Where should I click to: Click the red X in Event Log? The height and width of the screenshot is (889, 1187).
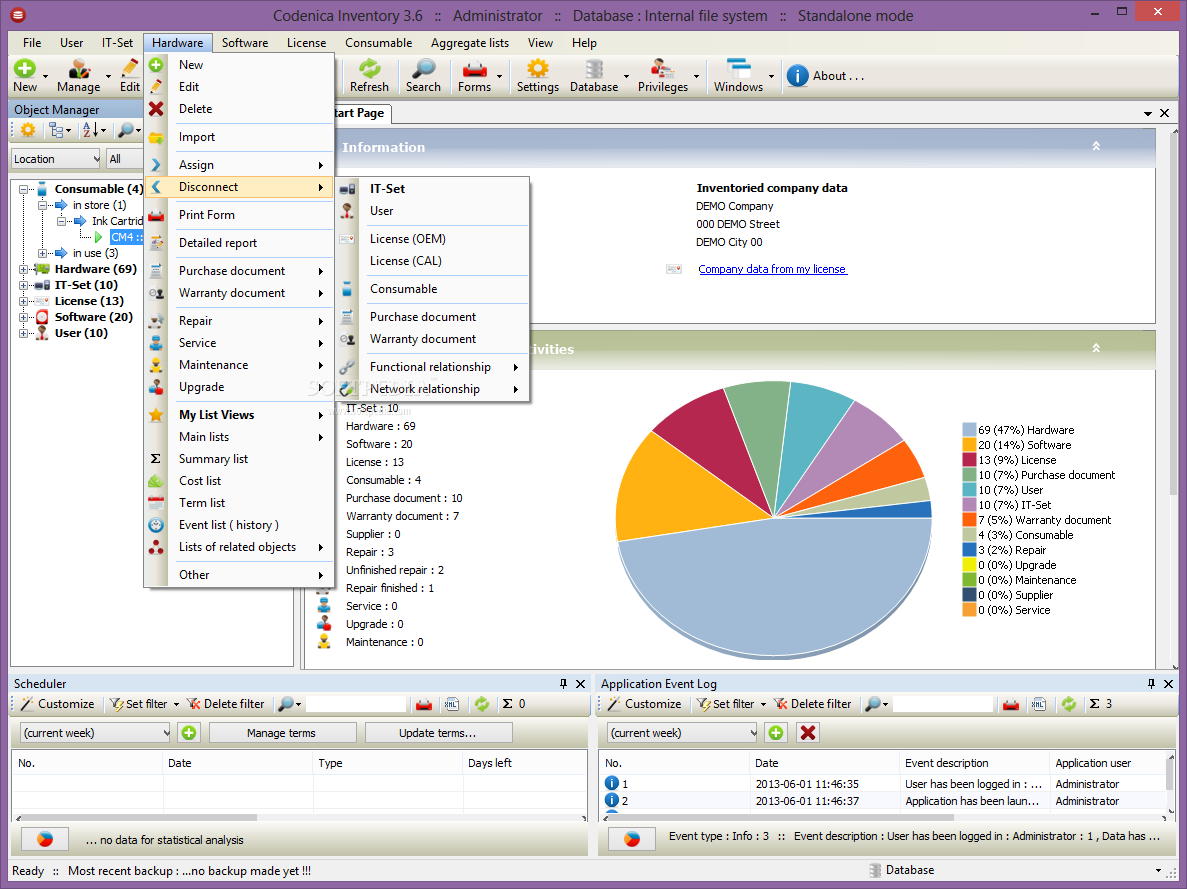808,733
